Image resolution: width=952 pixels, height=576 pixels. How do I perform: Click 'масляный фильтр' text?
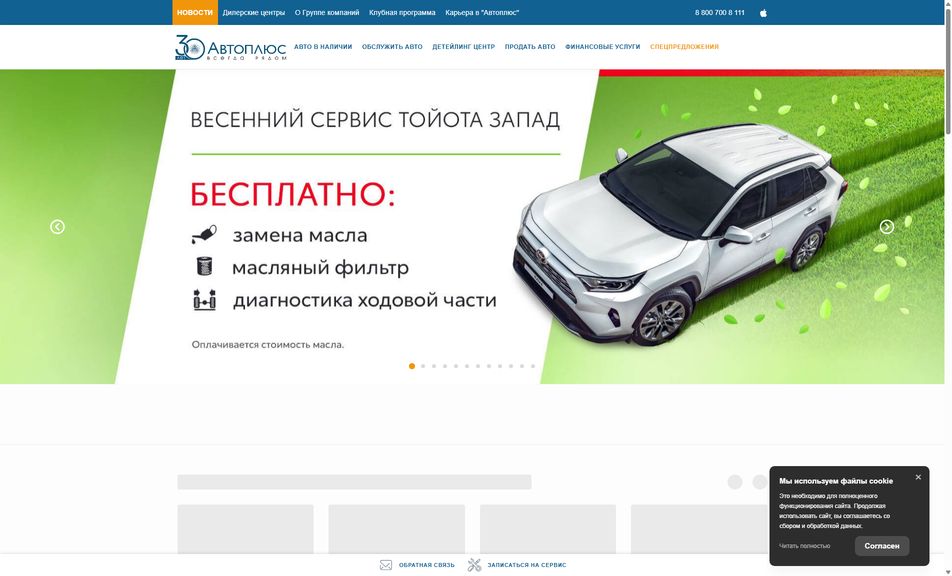tap(320, 268)
